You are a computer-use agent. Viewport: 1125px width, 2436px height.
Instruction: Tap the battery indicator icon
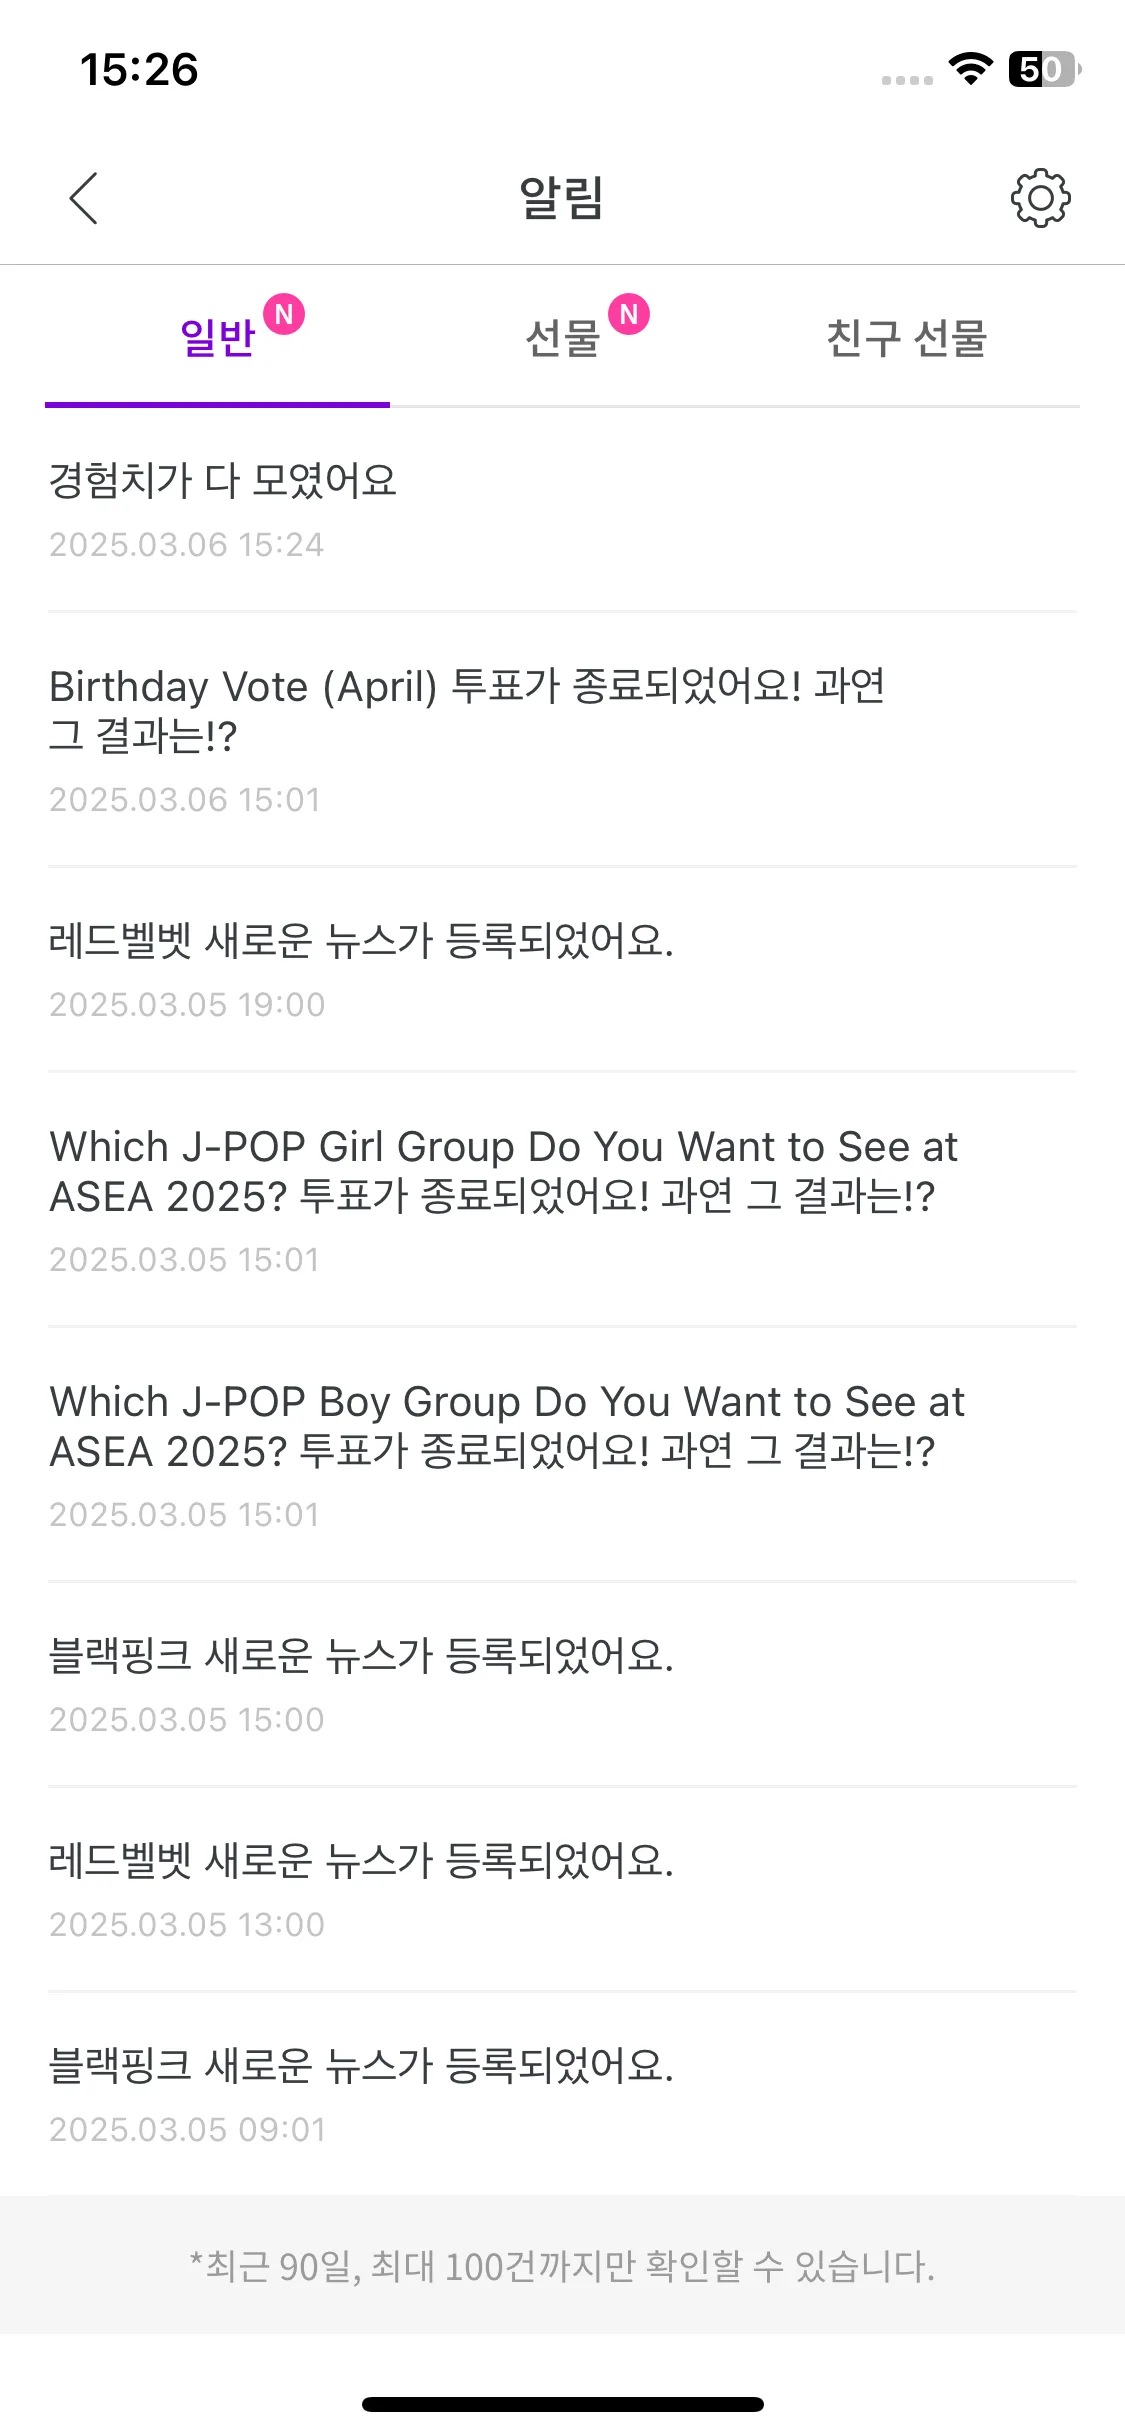coord(1045,69)
